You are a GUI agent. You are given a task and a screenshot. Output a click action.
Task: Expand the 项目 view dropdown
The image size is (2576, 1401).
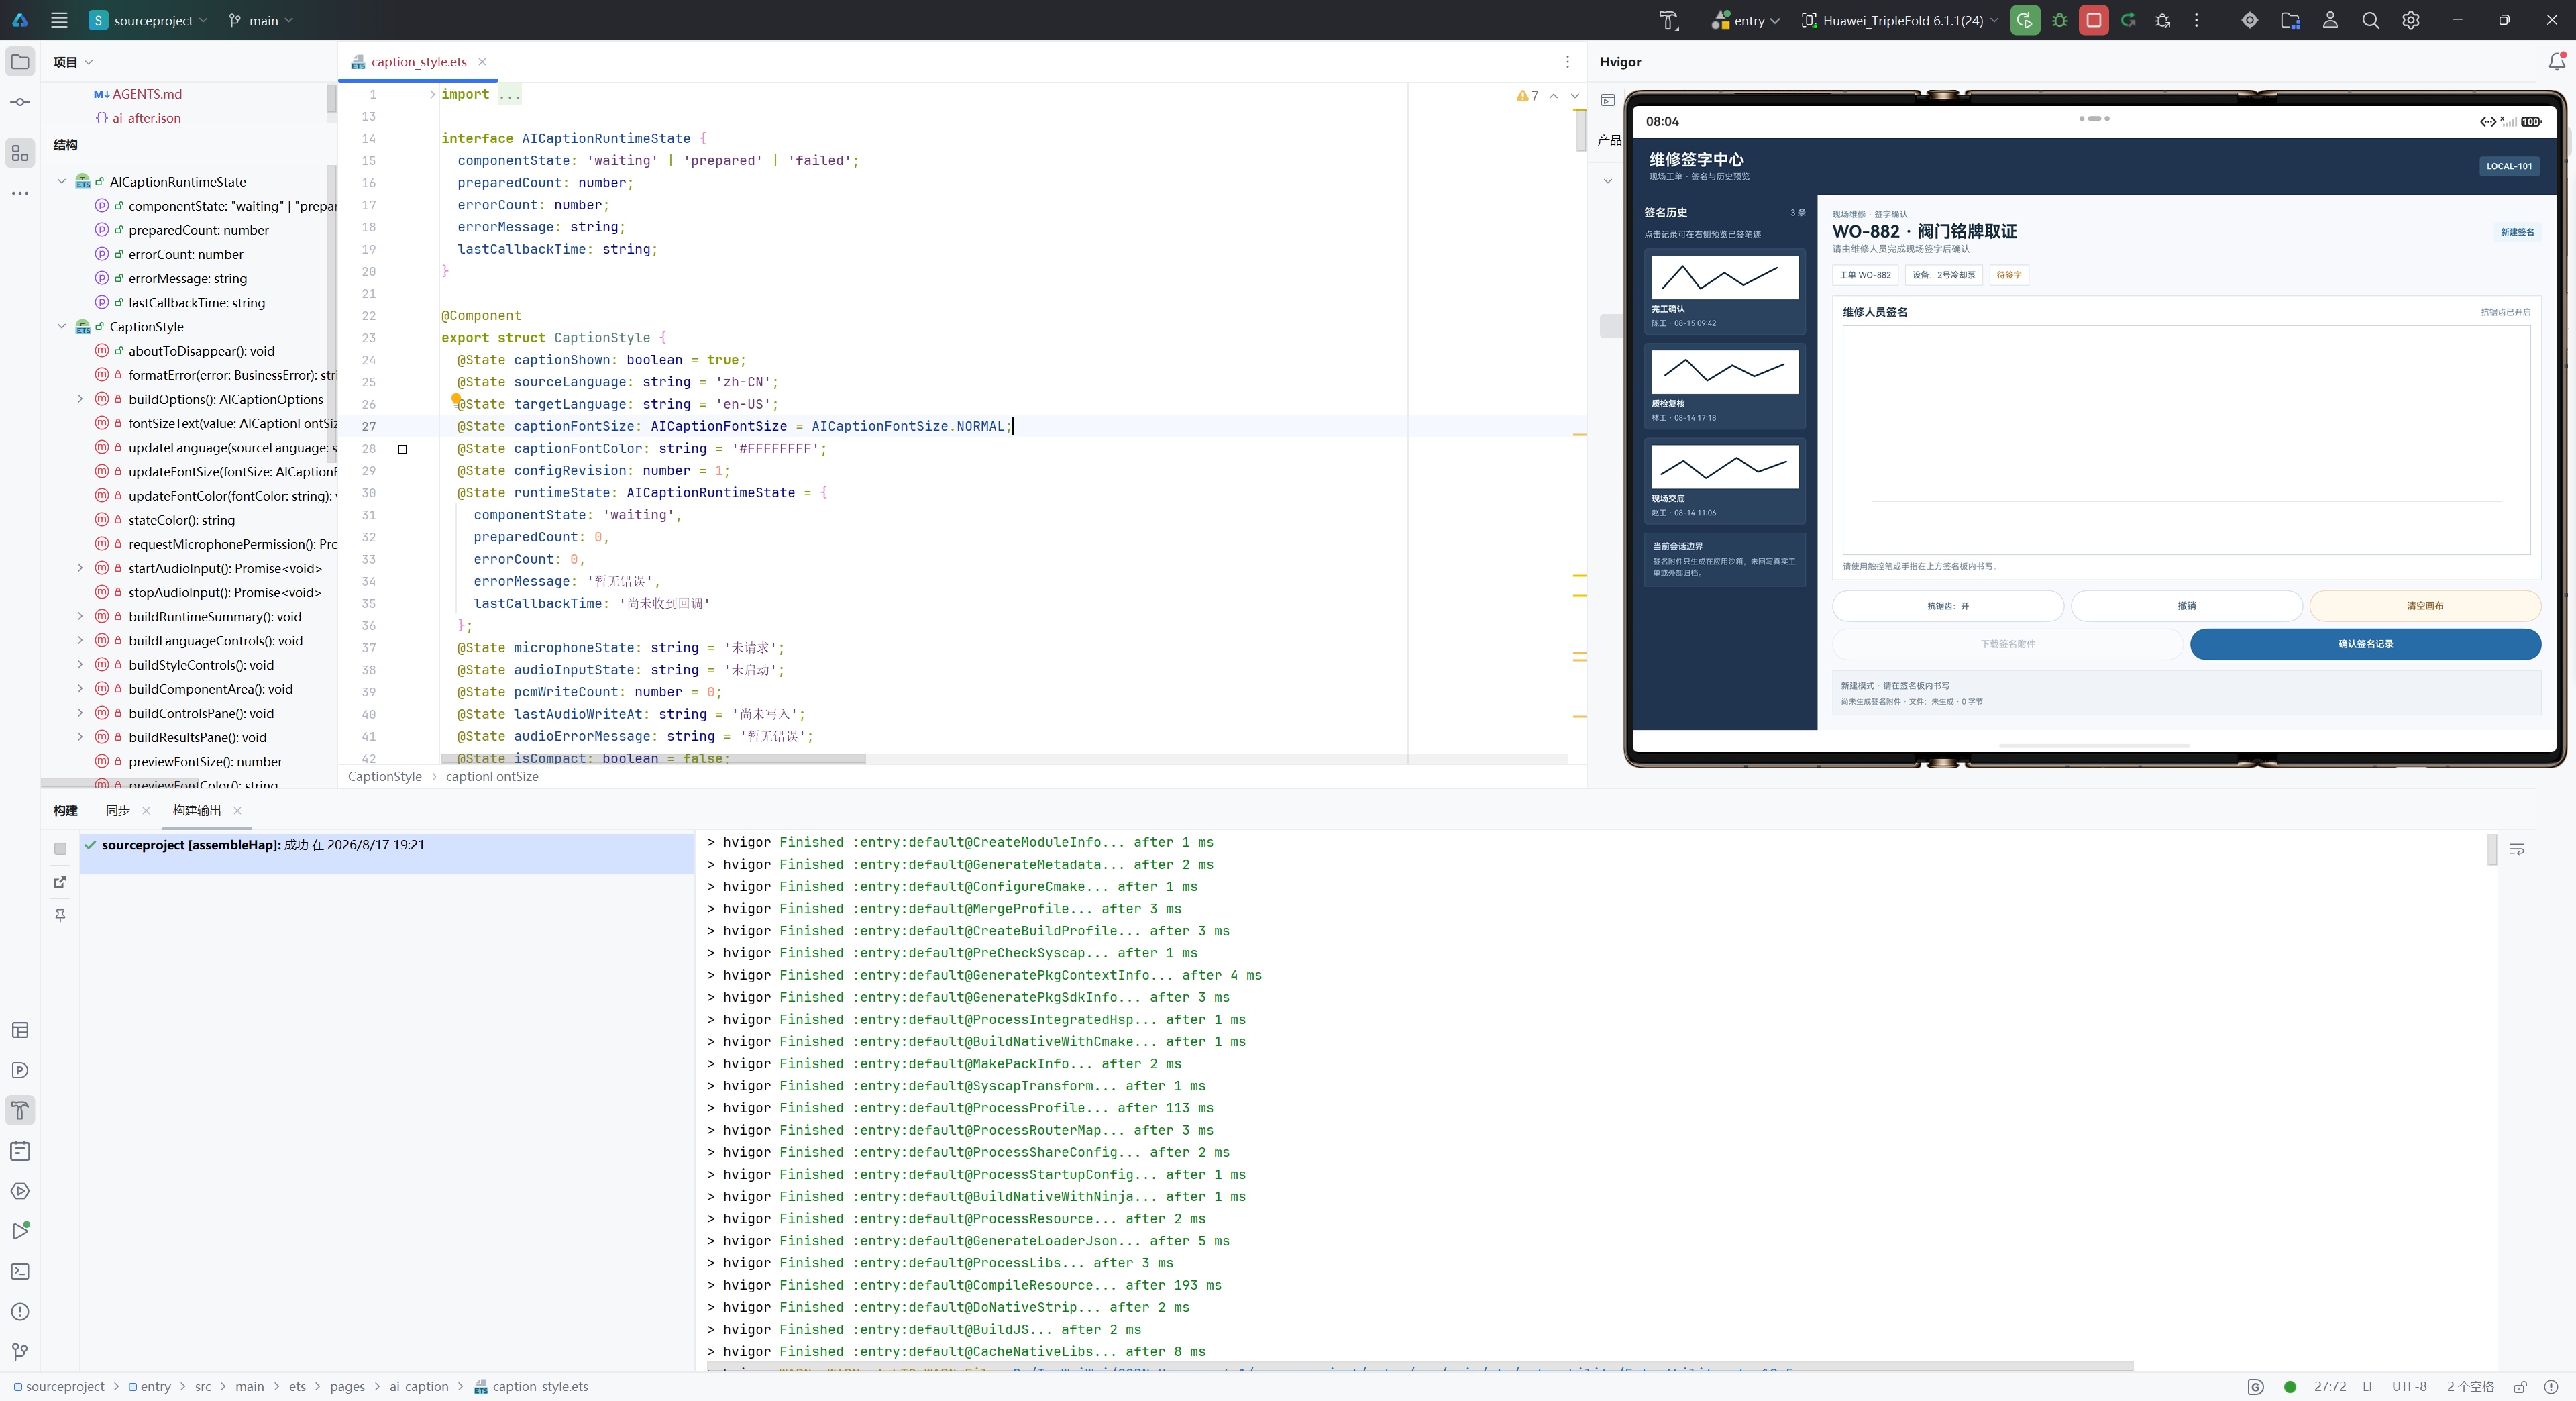click(x=73, y=62)
